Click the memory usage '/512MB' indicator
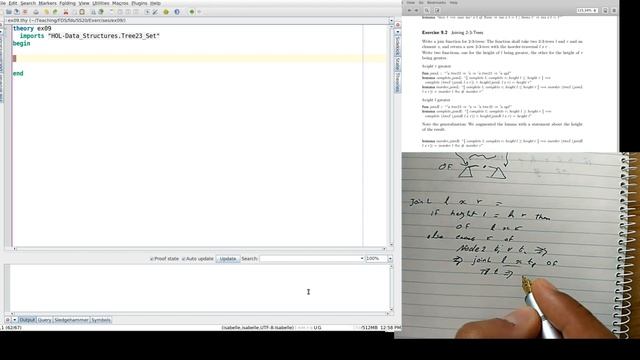Viewport: 640px width, 360px height. (369, 327)
